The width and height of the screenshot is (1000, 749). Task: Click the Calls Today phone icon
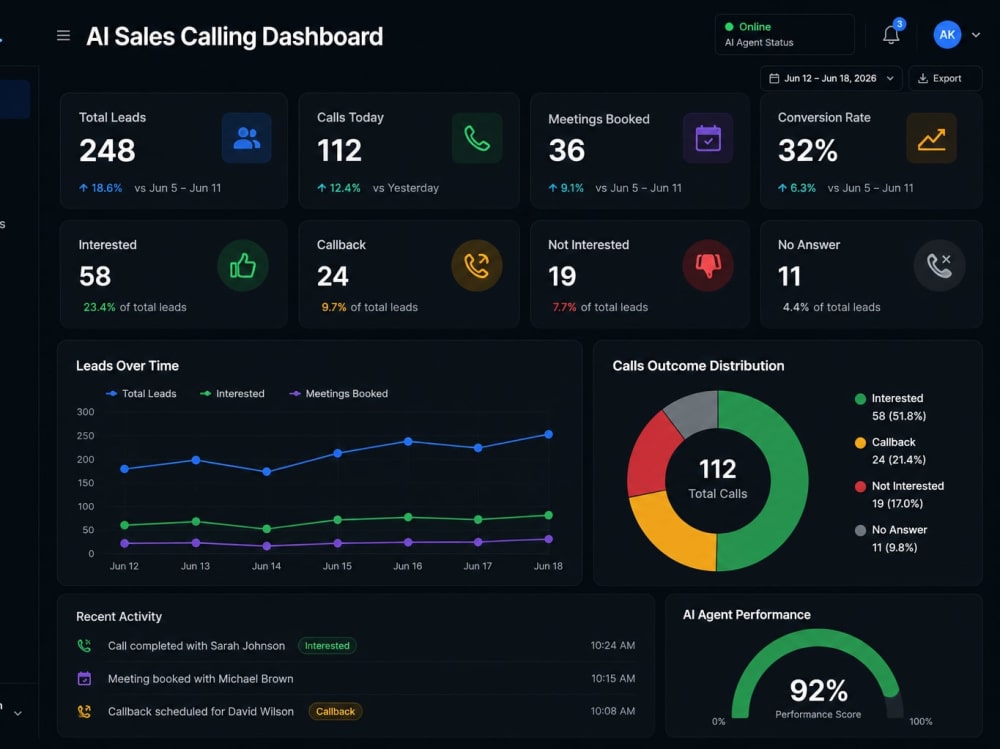click(477, 138)
